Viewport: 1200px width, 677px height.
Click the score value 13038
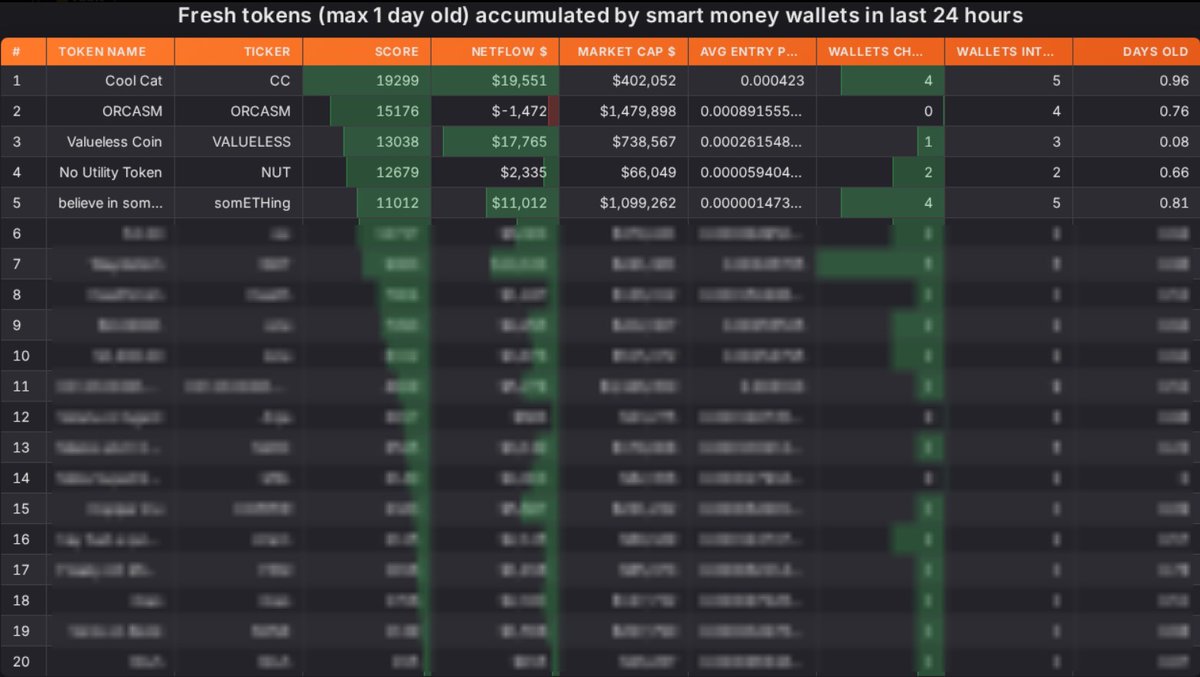coord(397,142)
